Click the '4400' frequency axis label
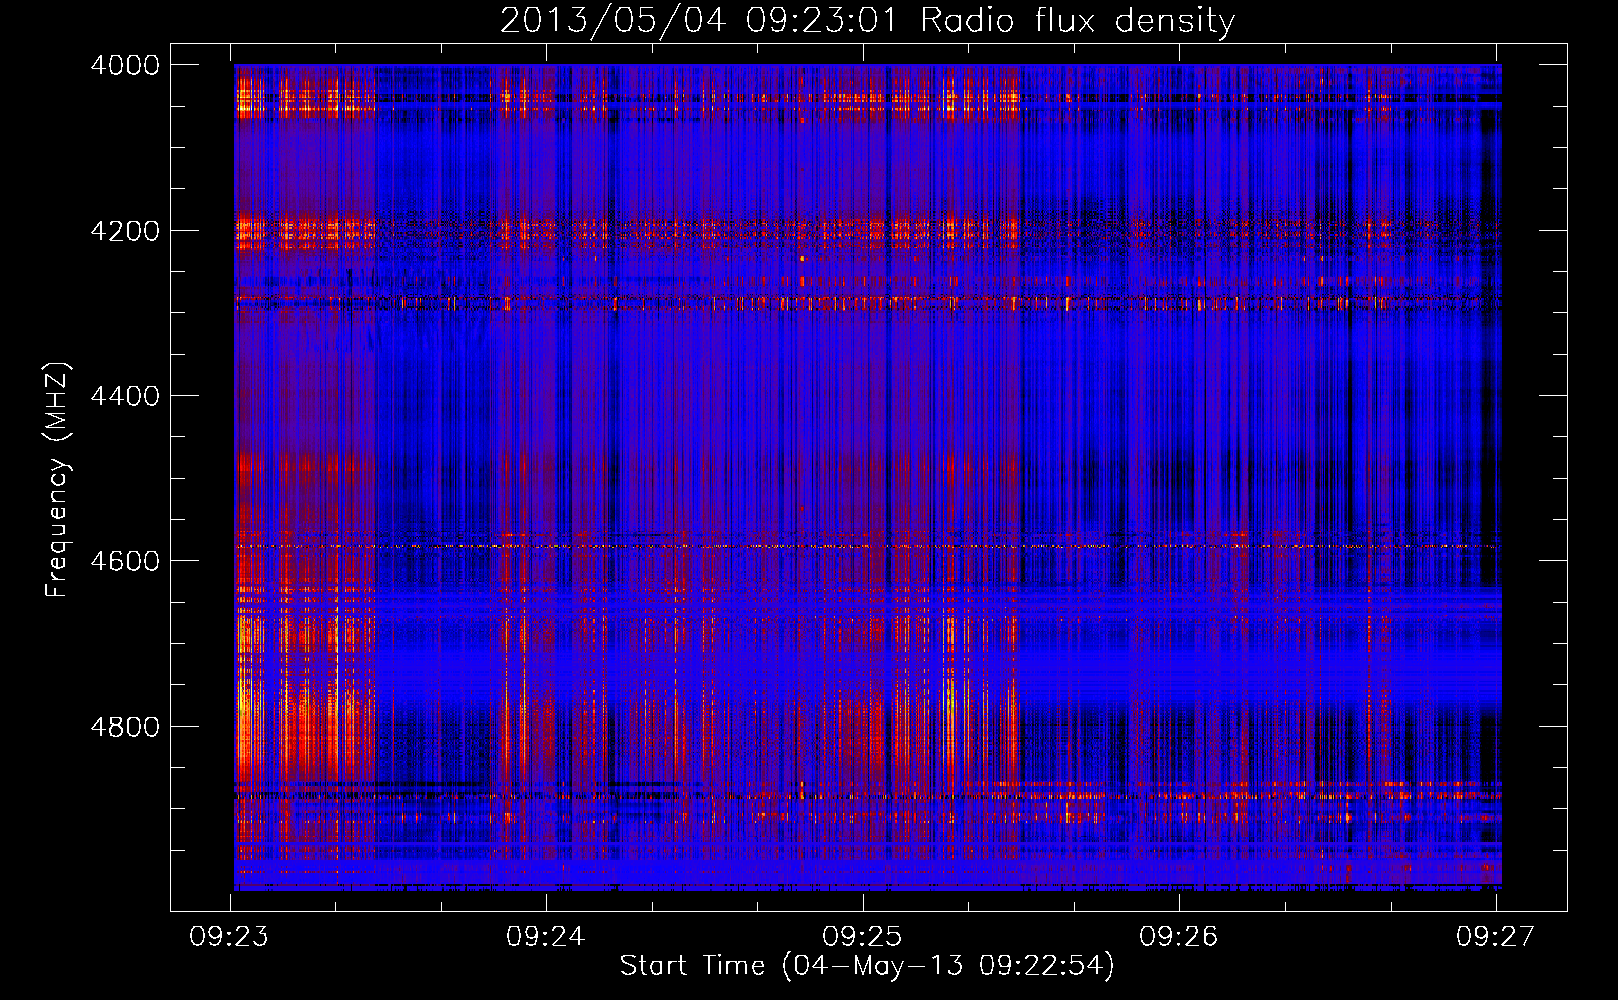1618x1000 pixels. click(125, 396)
